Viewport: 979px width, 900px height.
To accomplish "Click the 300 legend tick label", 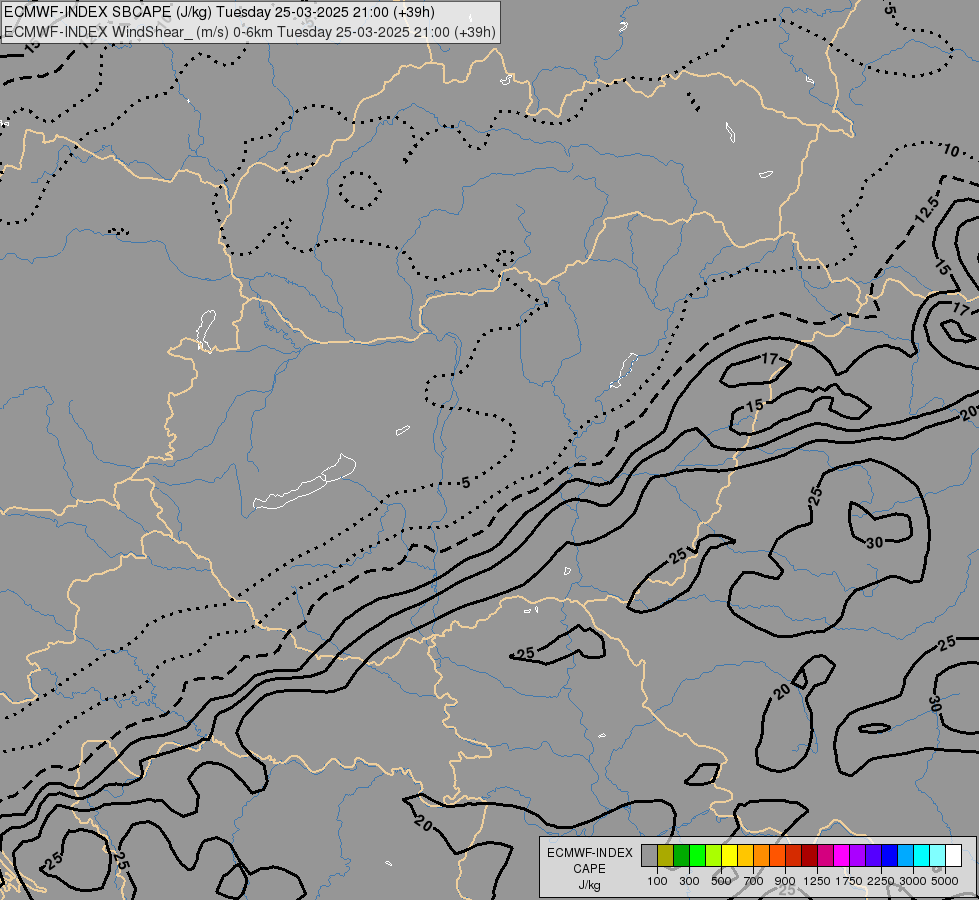I will coord(689,881).
